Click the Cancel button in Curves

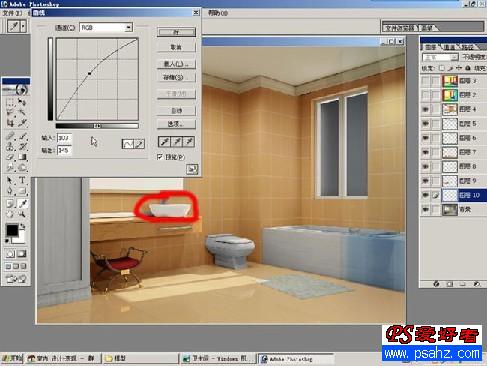(176, 47)
